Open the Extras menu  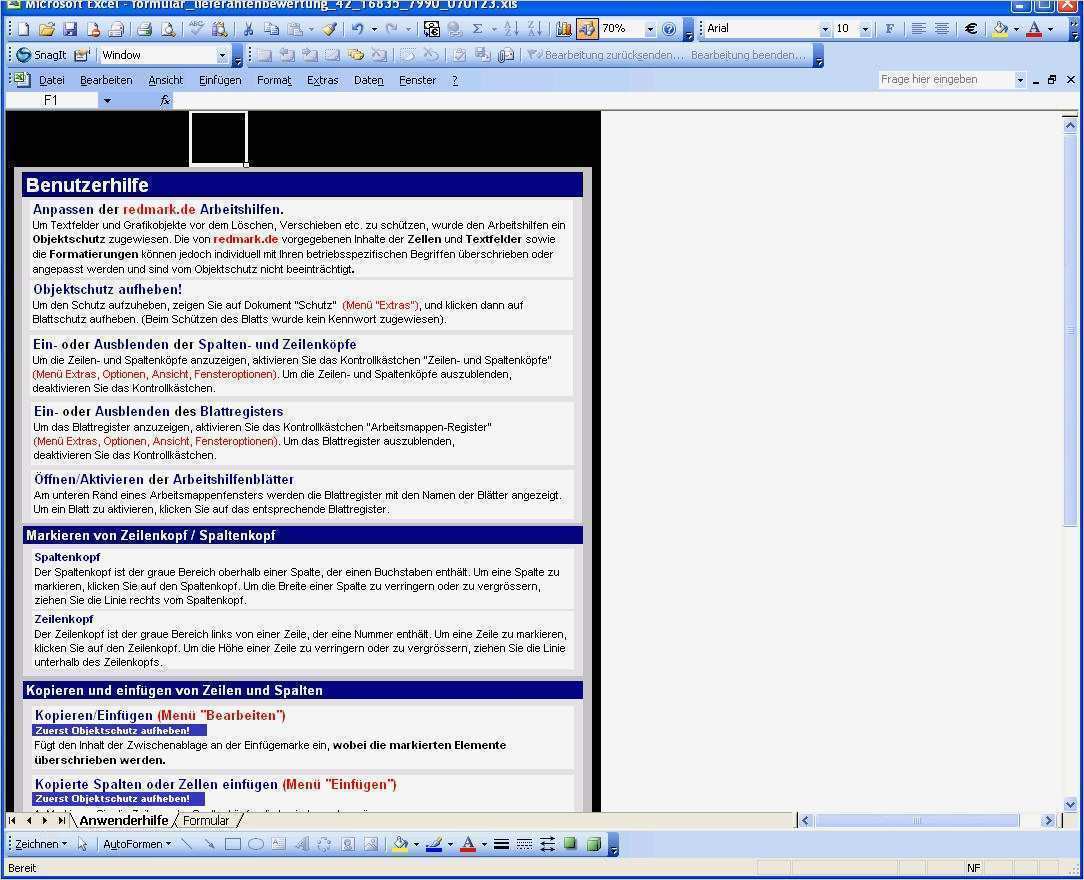[x=322, y=80]
